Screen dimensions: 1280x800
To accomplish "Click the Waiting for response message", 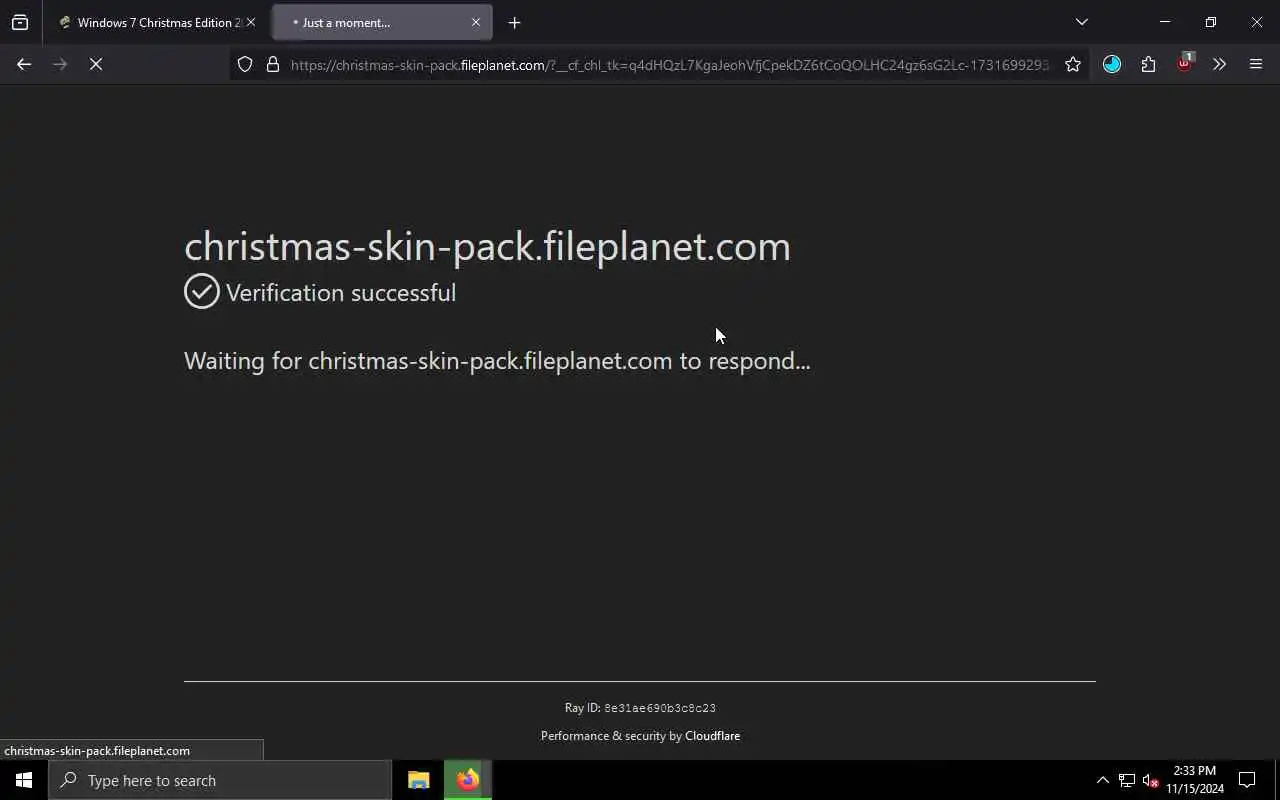I will pos(497,361).
